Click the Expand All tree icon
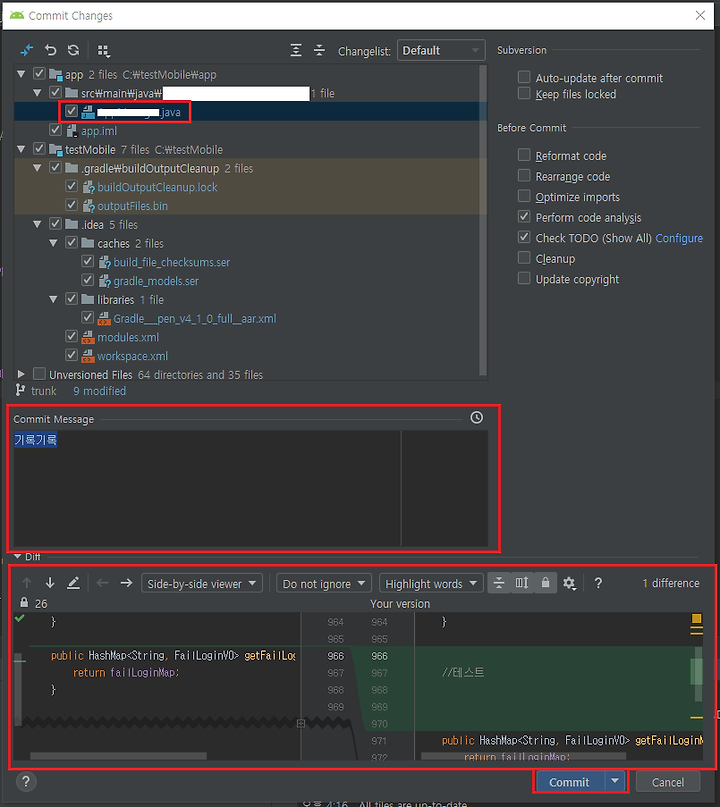 (296, 50)
